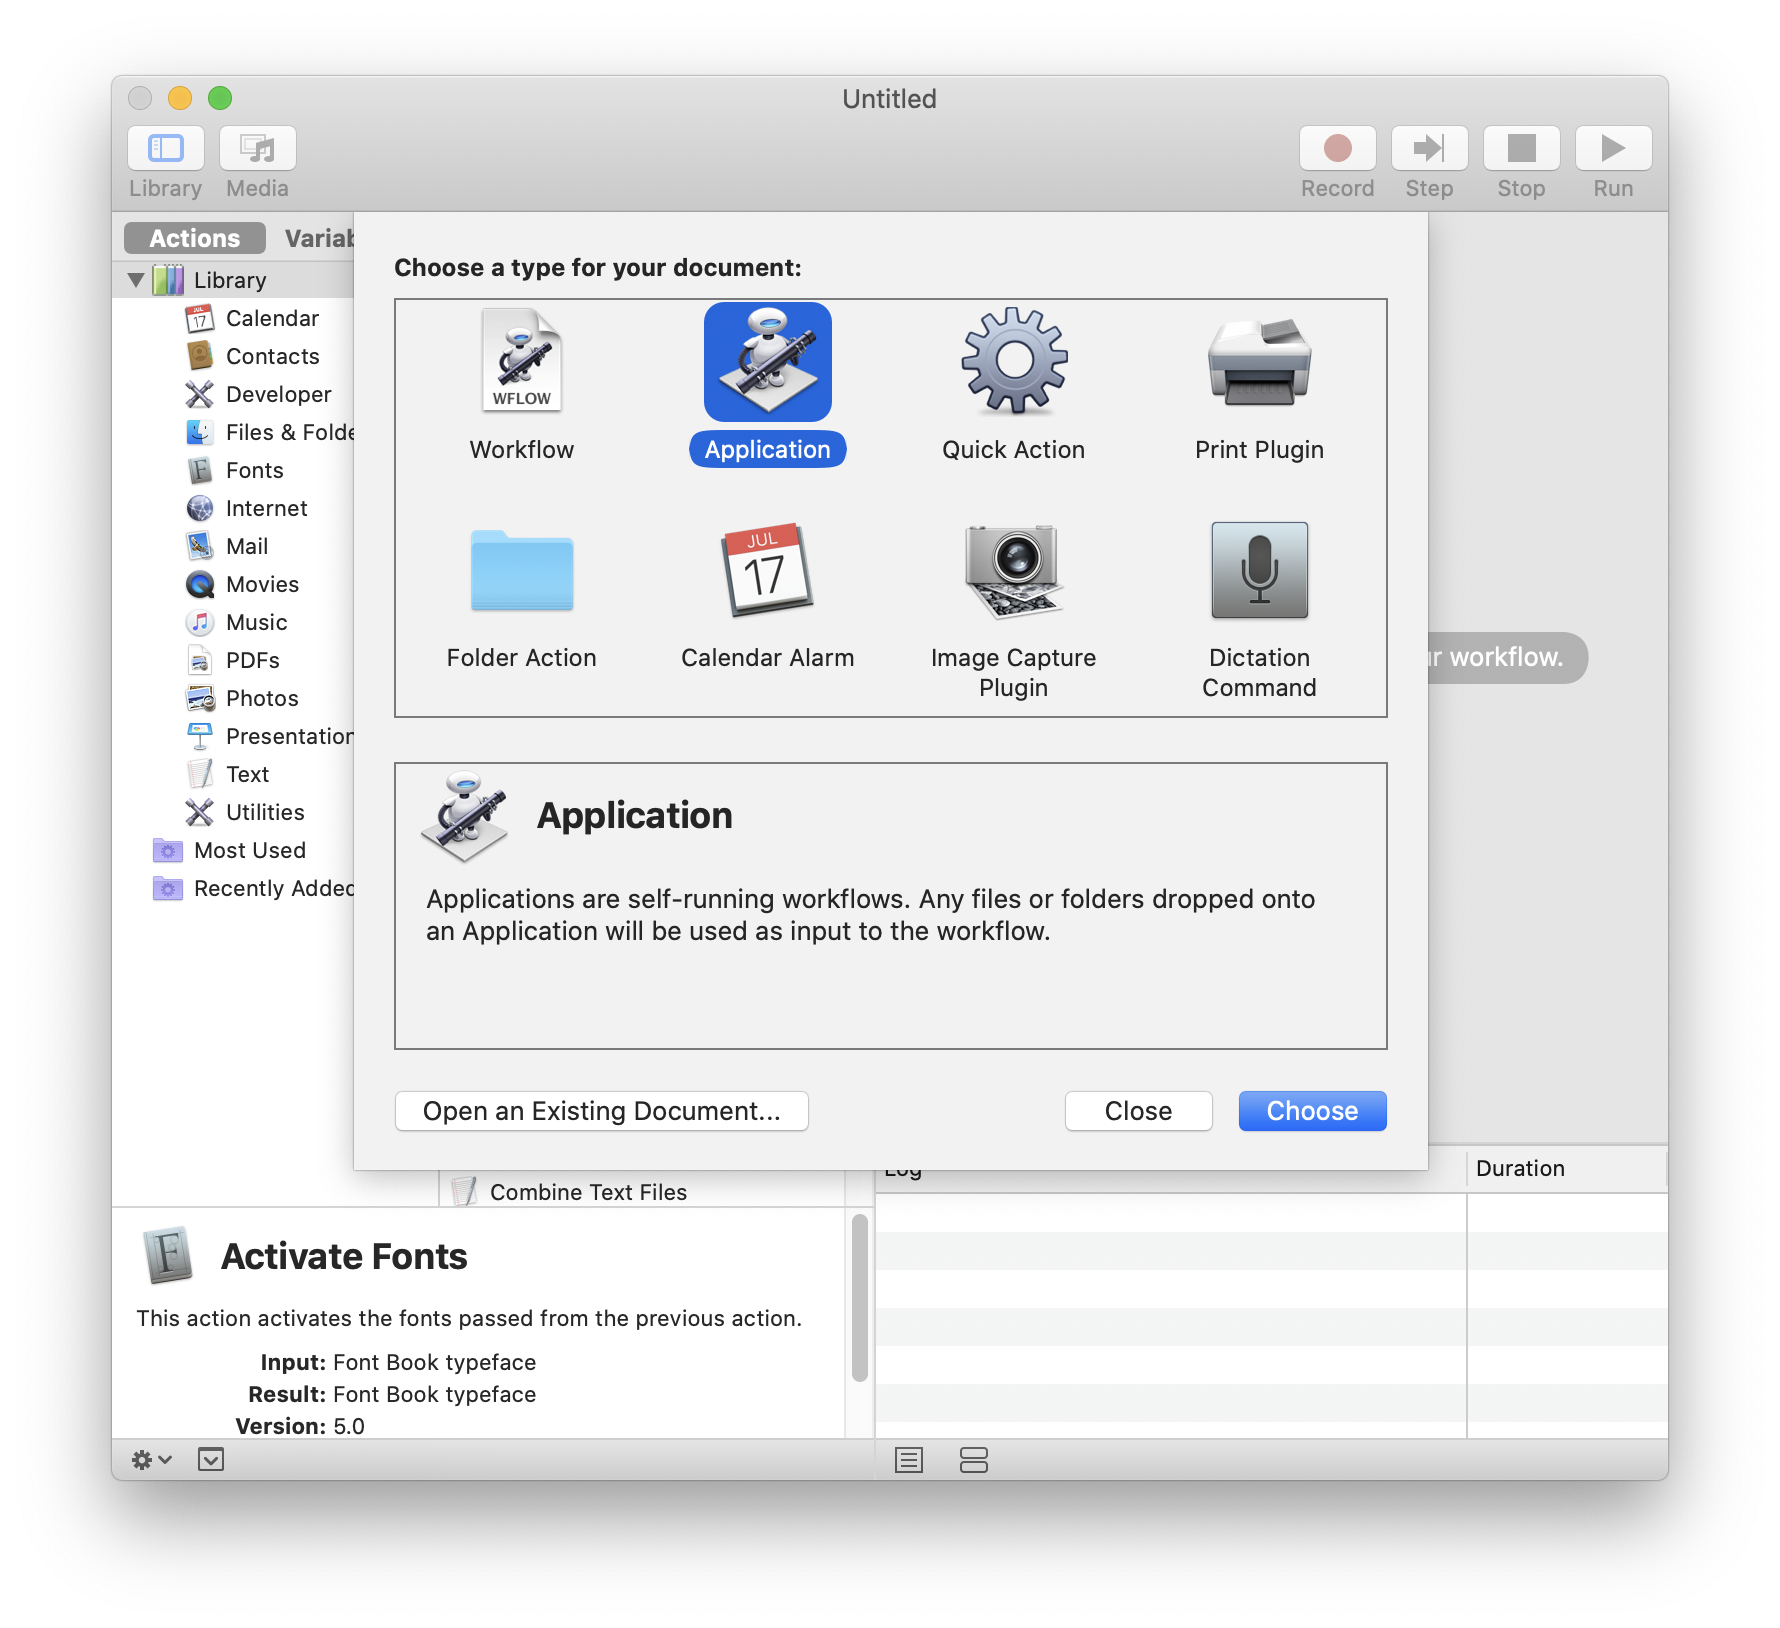Click the Choose button
The height and width of the screenshot is (1628, 1780).
tap(1312, 1111)
